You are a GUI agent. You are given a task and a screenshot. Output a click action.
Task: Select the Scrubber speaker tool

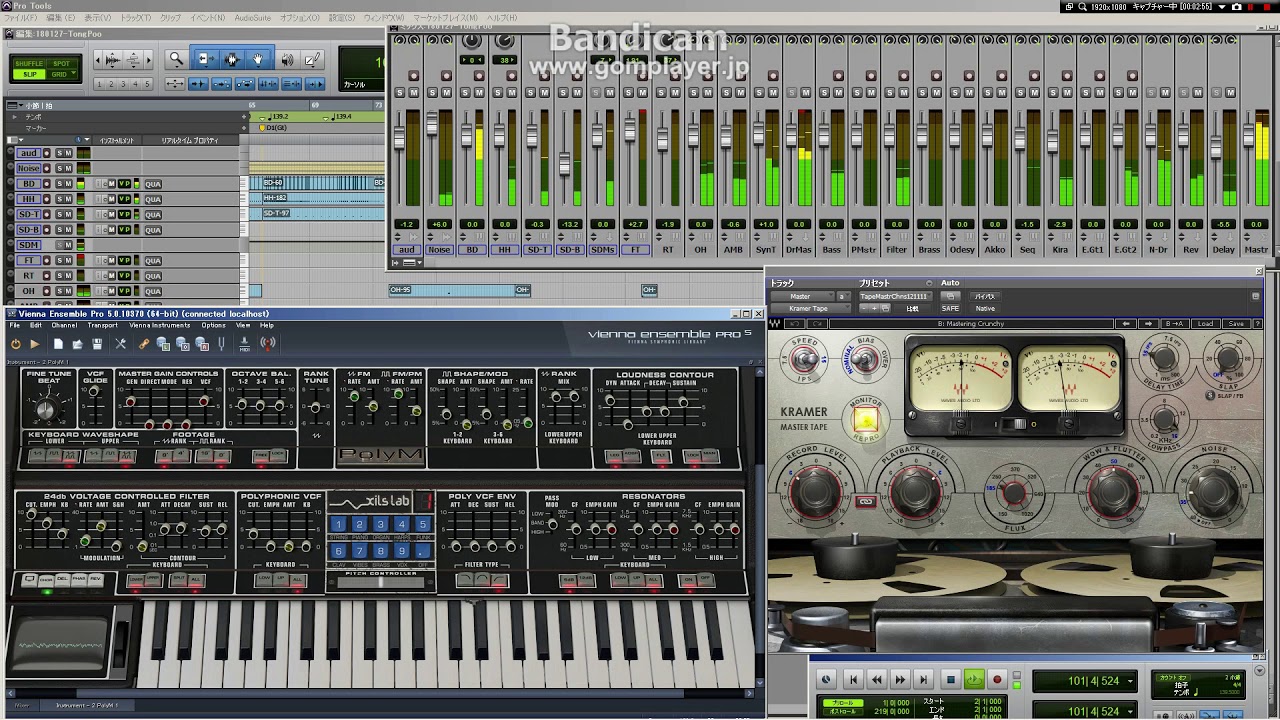(x=289, y=60)
